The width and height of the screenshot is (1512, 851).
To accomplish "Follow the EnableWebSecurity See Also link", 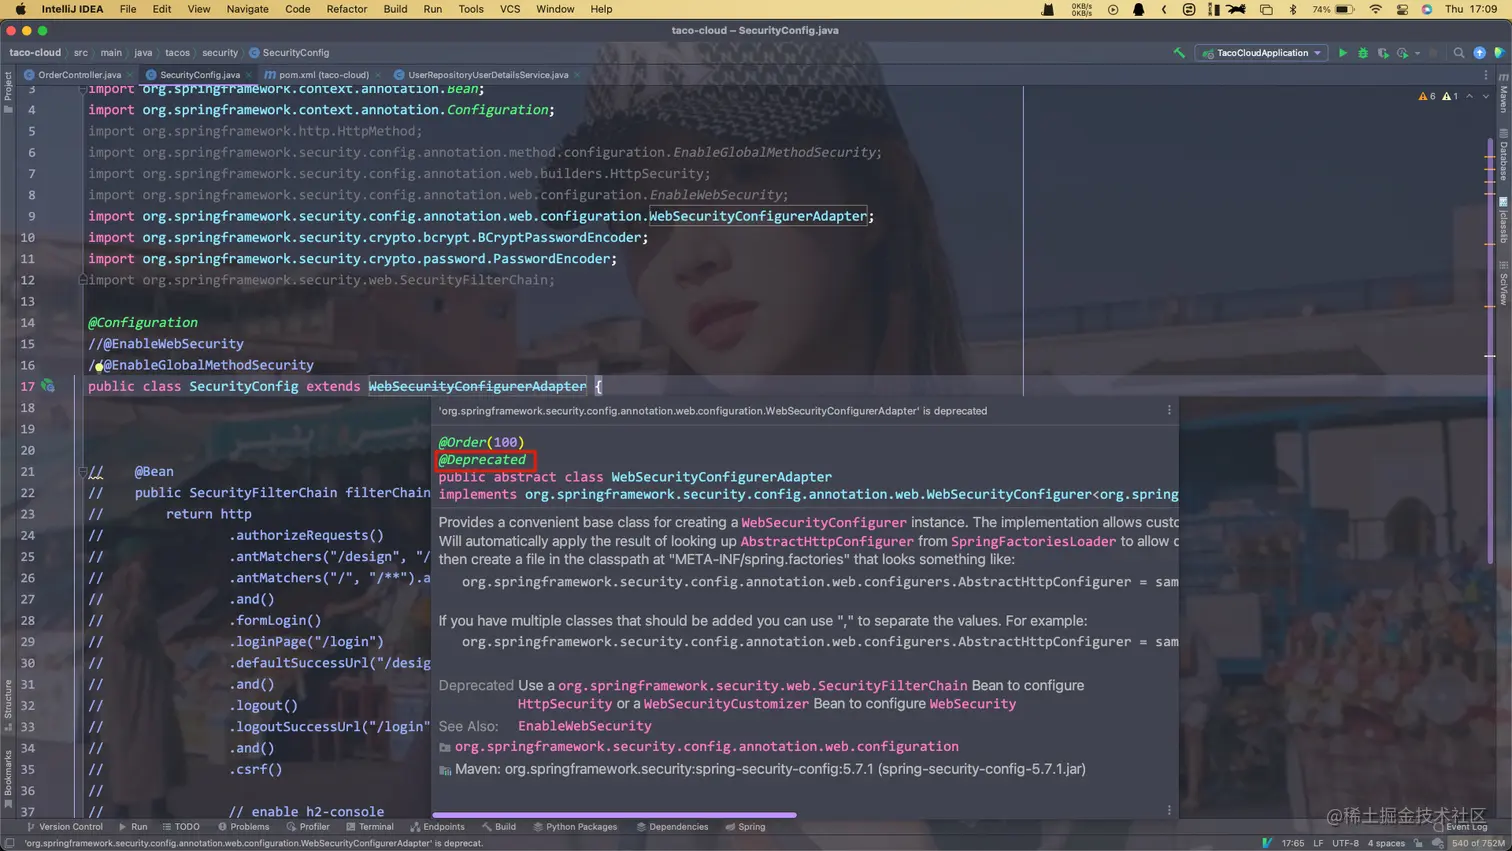I will click(584, 726).
